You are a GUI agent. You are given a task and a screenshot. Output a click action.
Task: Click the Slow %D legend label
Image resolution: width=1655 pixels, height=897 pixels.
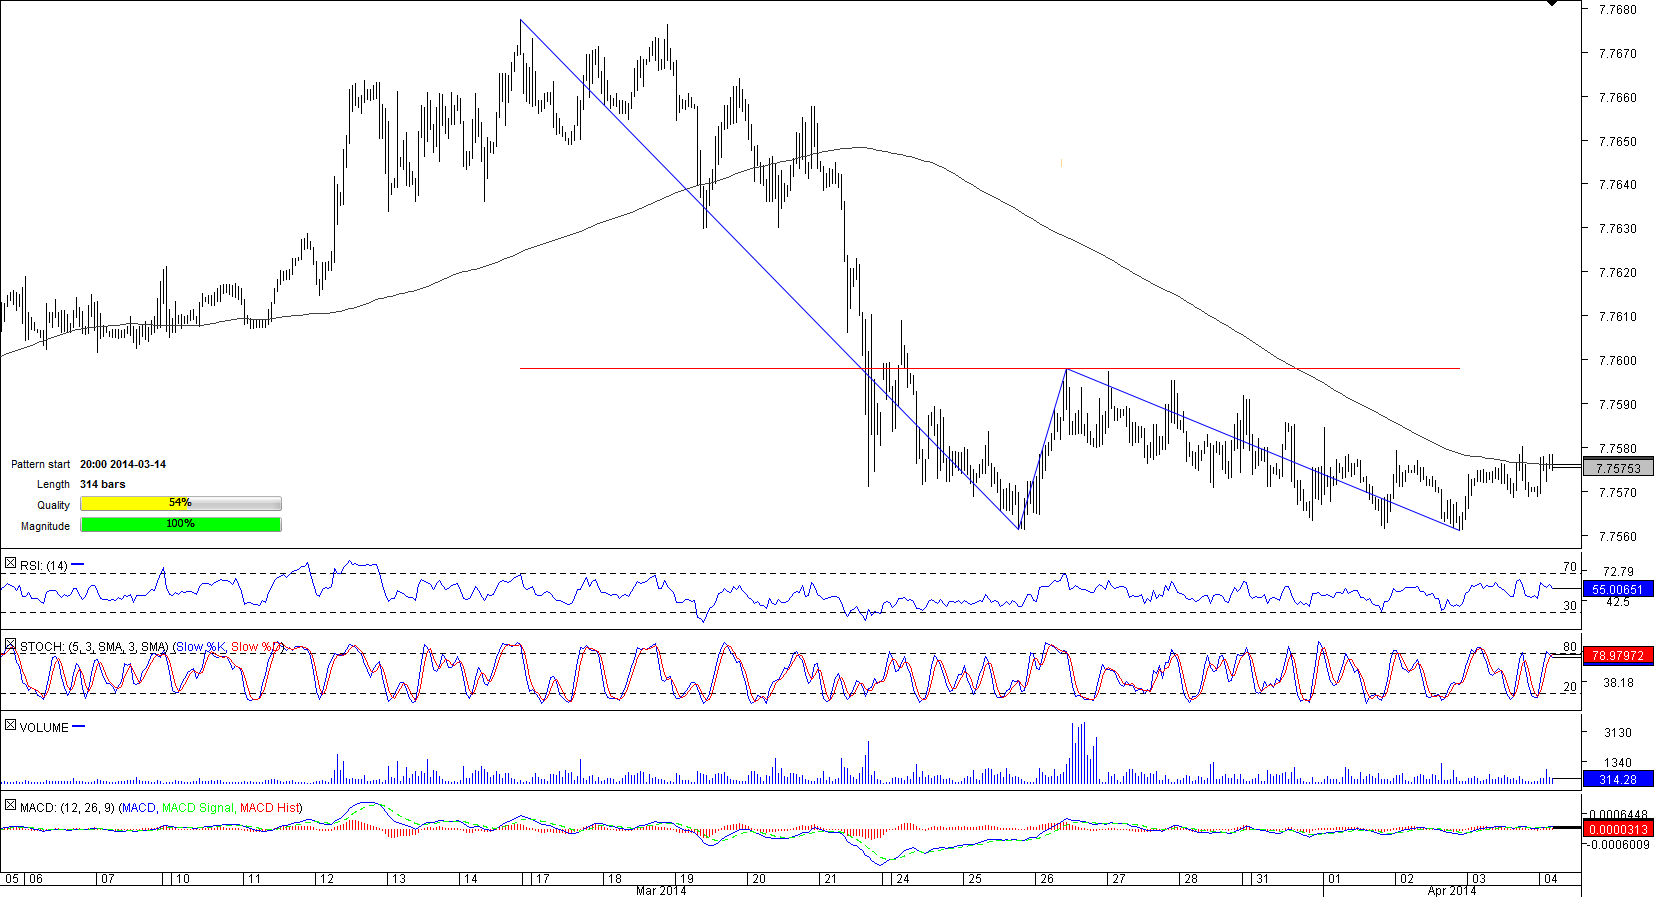[x=256, y=647]
